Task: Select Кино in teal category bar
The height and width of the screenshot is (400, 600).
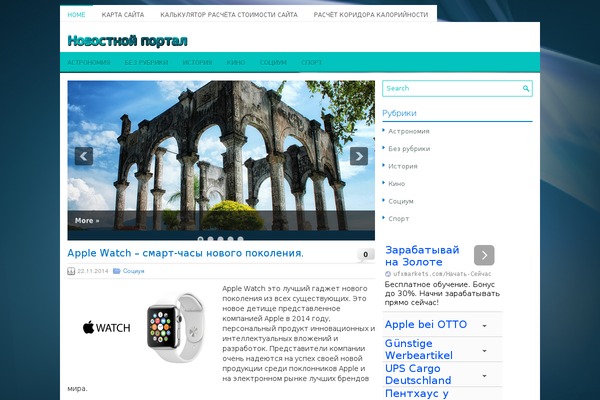Action: [236, 62]
